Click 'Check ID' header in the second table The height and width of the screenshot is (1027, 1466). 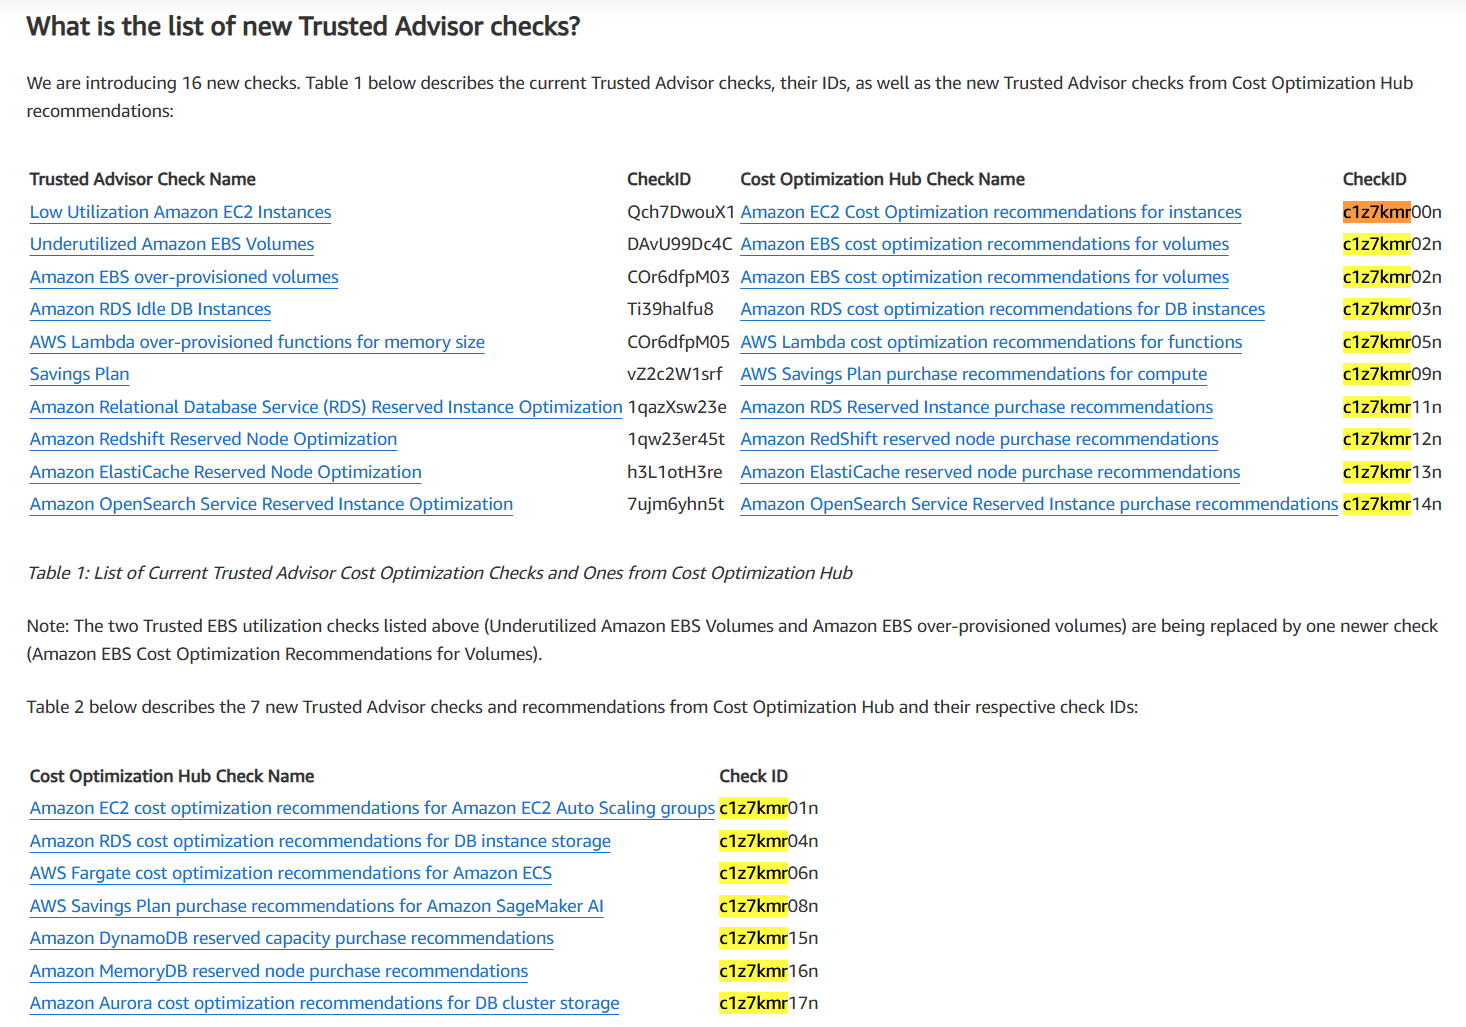(x=754, y=776)
